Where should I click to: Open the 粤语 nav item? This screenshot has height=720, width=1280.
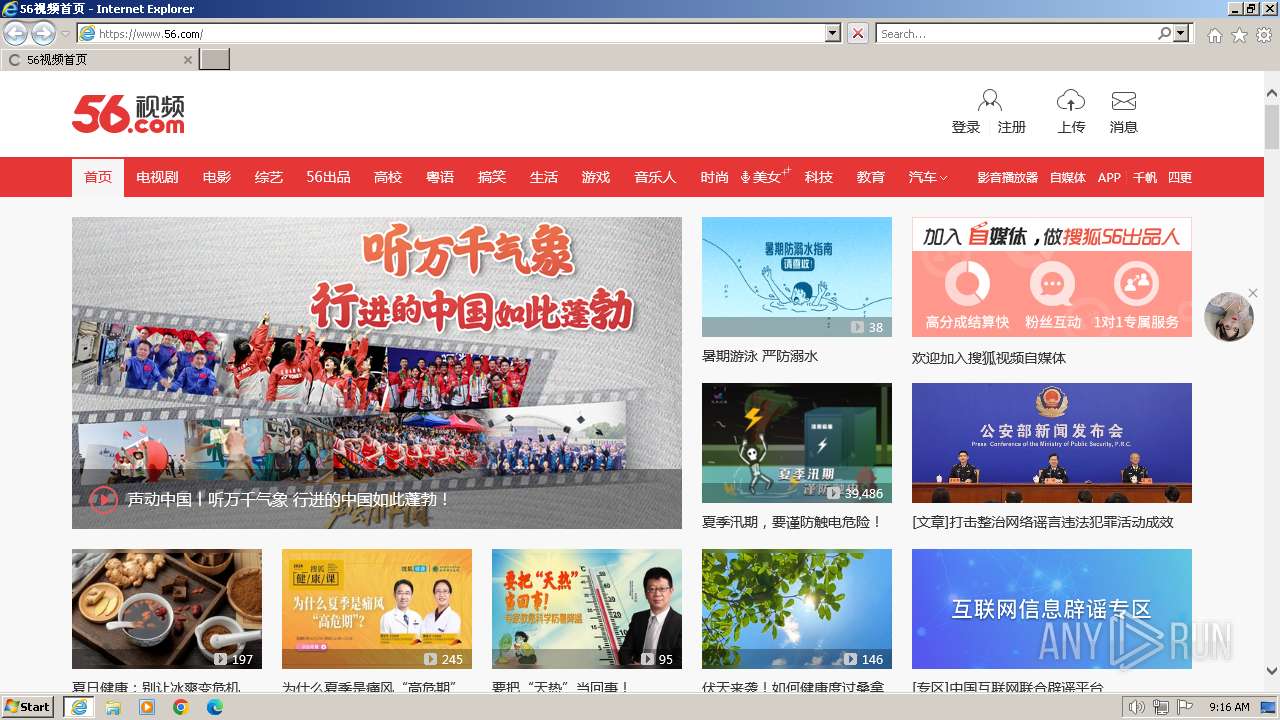click(440, 177)
